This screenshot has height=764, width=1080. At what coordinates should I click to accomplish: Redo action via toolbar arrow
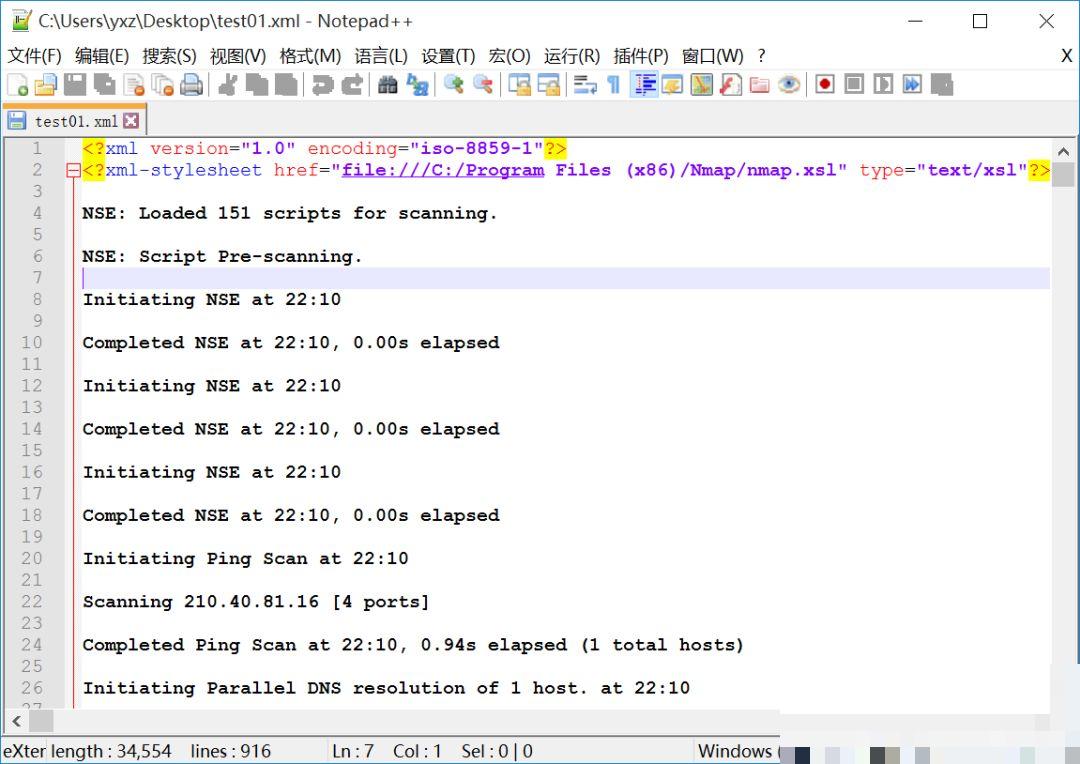coord(352,85)
